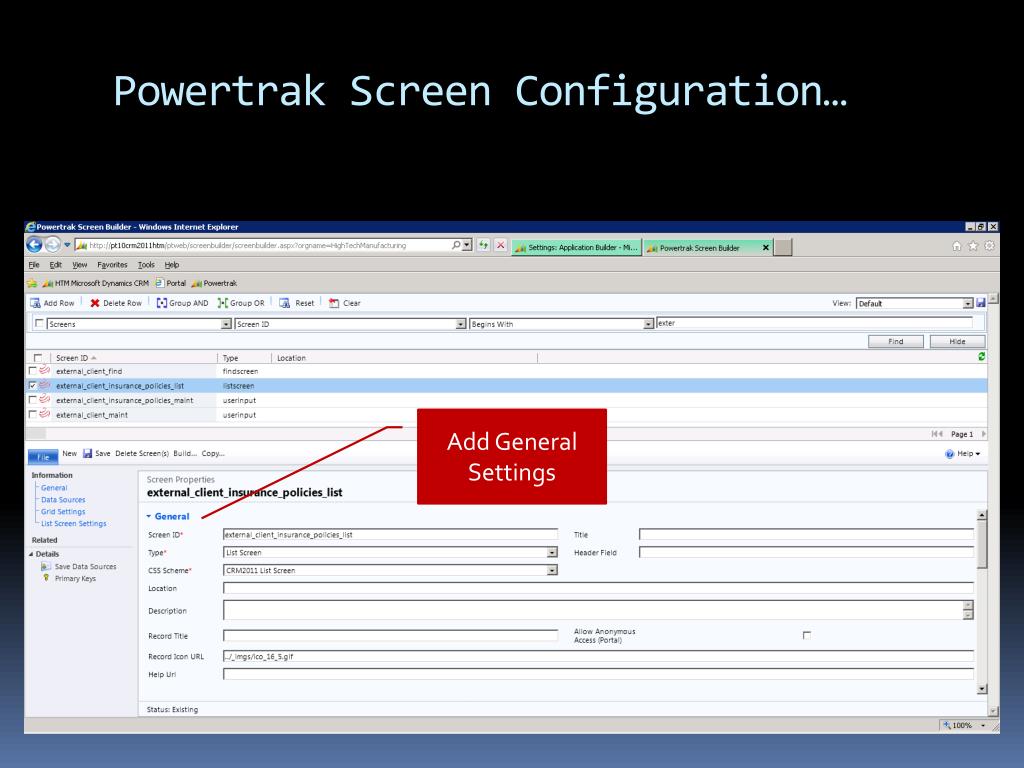Click the zoom level magnifier in status bar
The height and width of the screenshot is (768, 1024).
pyautogui.click(x=947, y=725)
